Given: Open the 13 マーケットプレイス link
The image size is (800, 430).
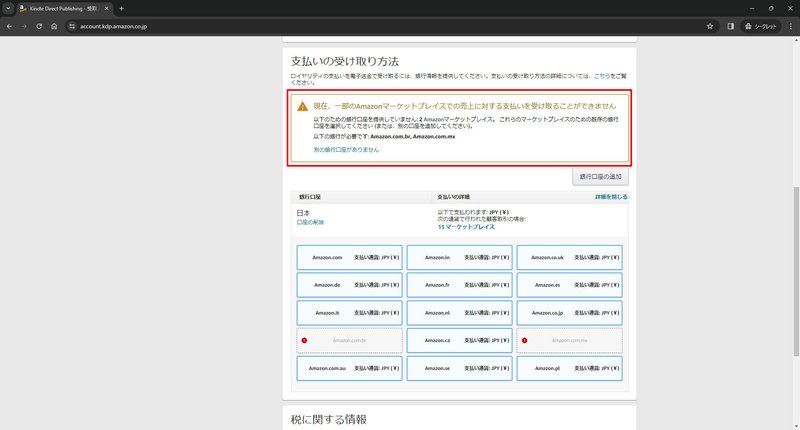Looking at the screenshot, I should (466, 227).
